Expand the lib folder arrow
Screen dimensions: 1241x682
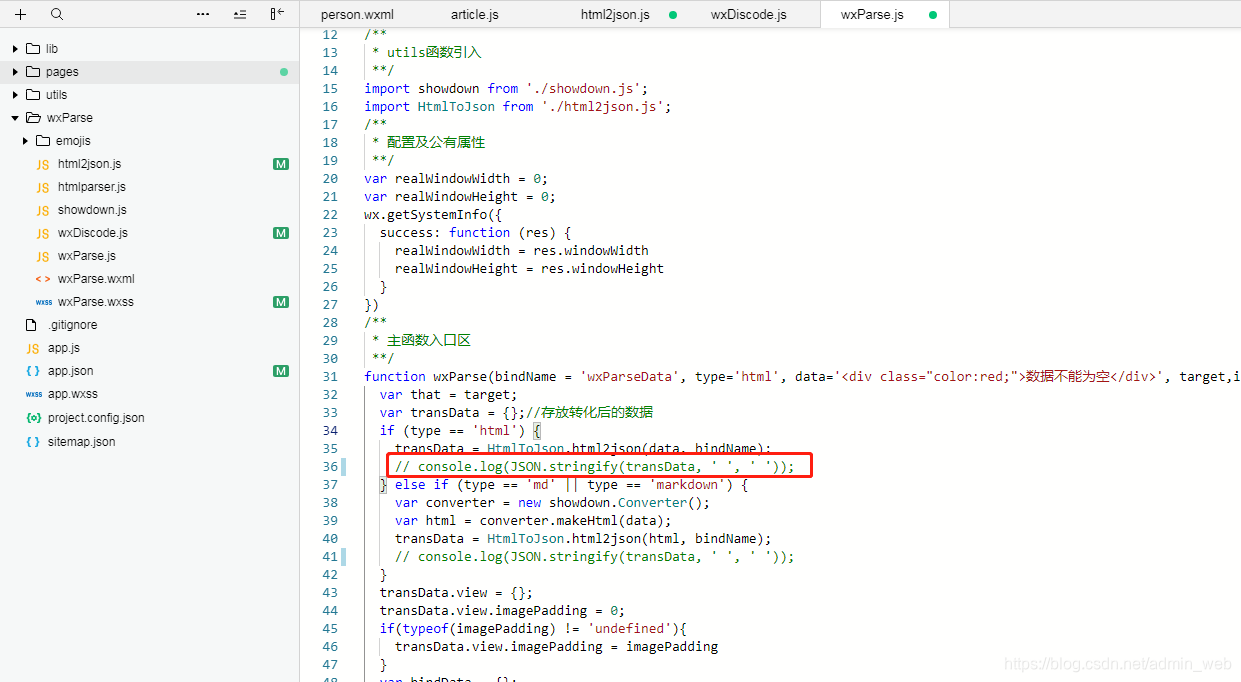coord(15,48)
